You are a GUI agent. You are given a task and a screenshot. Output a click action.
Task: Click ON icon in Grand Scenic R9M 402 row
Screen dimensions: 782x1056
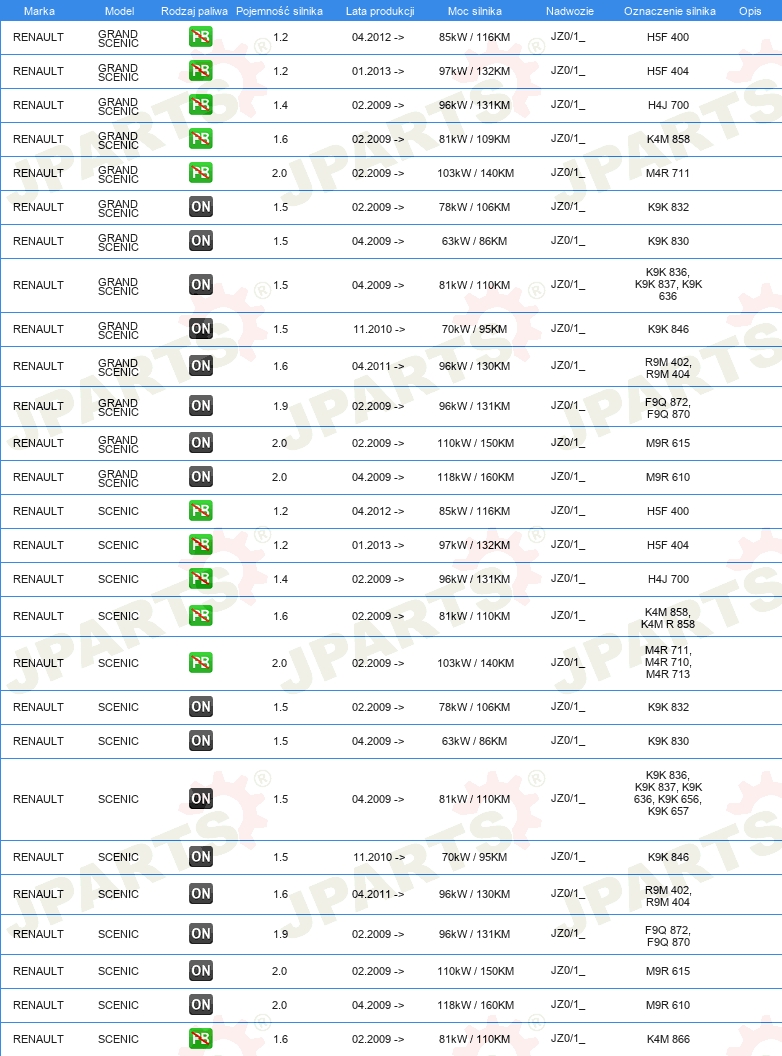(x=201, y=366)
